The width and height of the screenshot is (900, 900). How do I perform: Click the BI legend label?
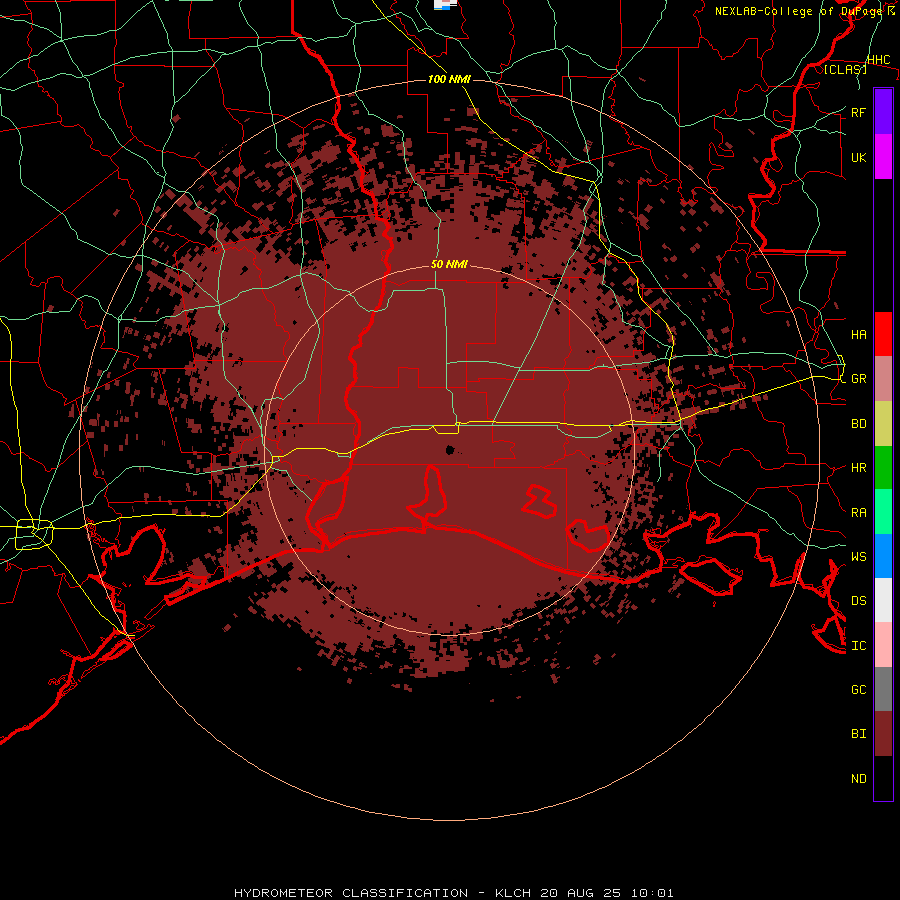pos(859,734)
